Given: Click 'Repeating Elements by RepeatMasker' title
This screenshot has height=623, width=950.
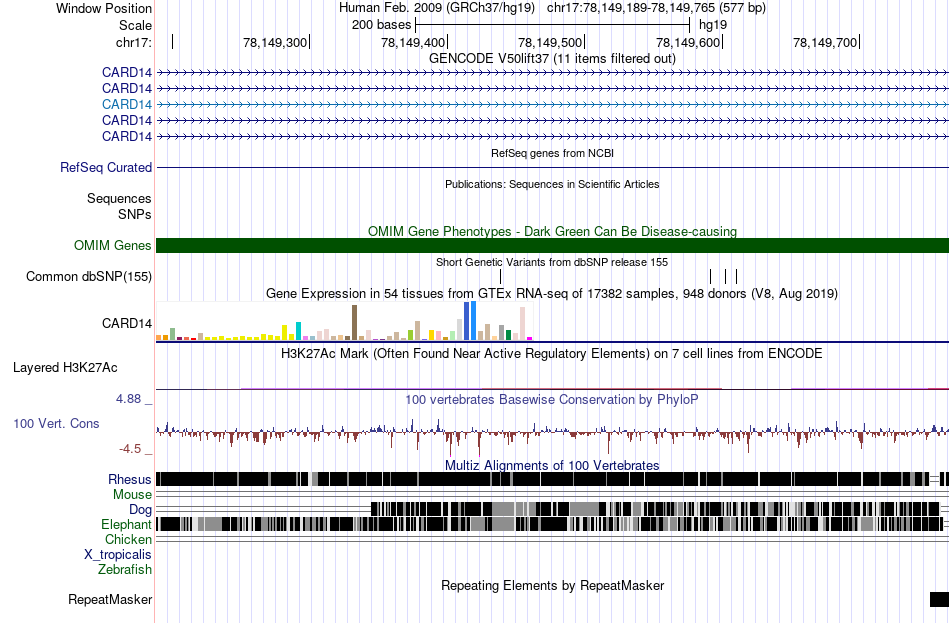Looking at the screenshot, I should pyautogui.click(x=552, y=585).
